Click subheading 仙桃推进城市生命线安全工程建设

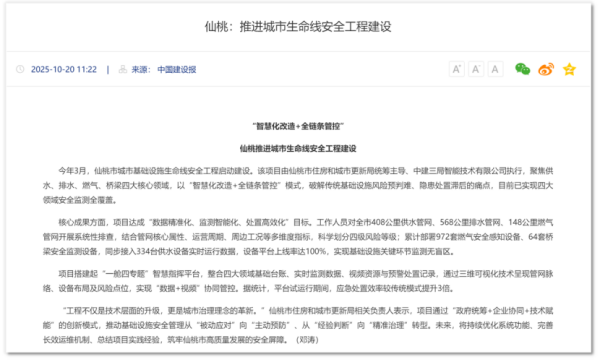tap(298, 148)
